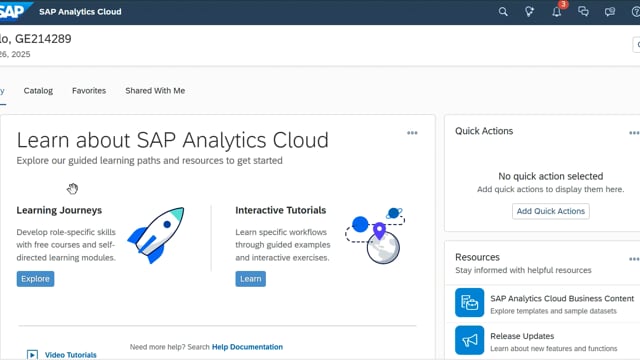The image size is (640, 360).
Task: Open notifications bell with badge
Action: (557, 11)
